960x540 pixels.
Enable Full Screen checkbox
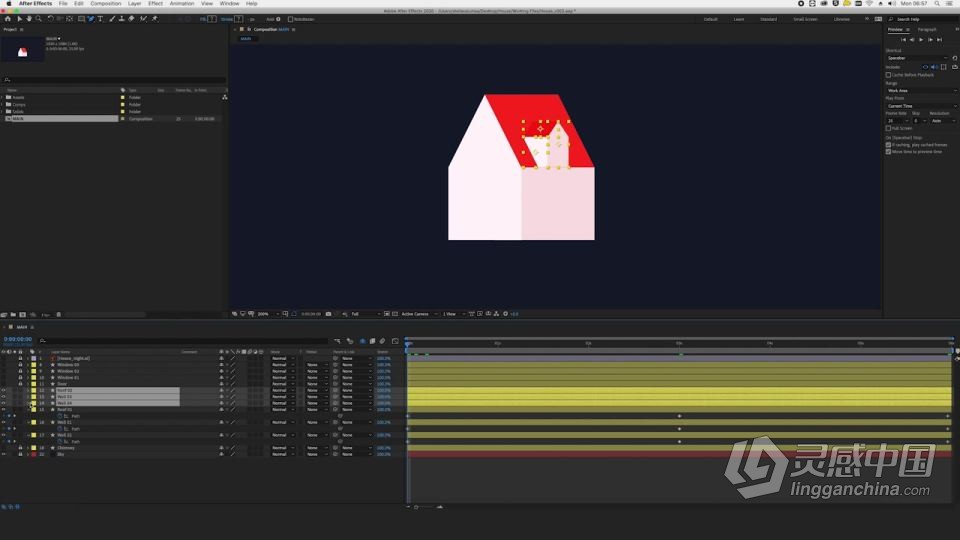(888, 129)
